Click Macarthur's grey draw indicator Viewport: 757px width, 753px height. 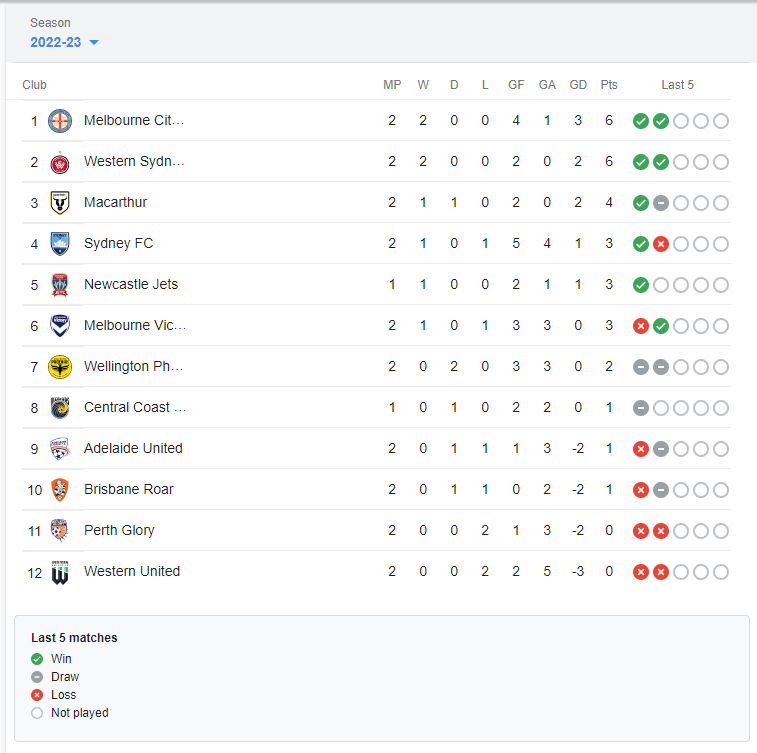pos(661,203)
